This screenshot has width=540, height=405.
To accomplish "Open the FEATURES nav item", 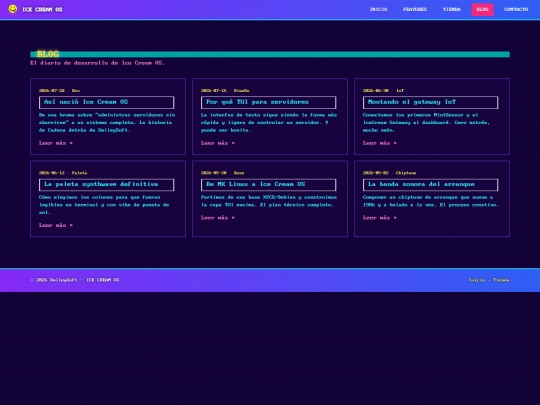I will coord(415,9).
